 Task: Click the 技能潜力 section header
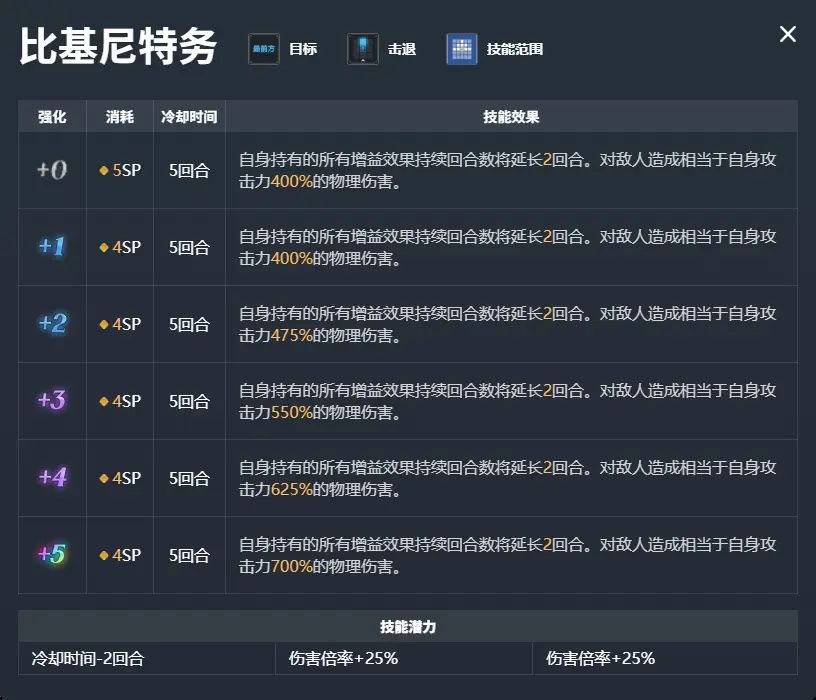[408, 627]
